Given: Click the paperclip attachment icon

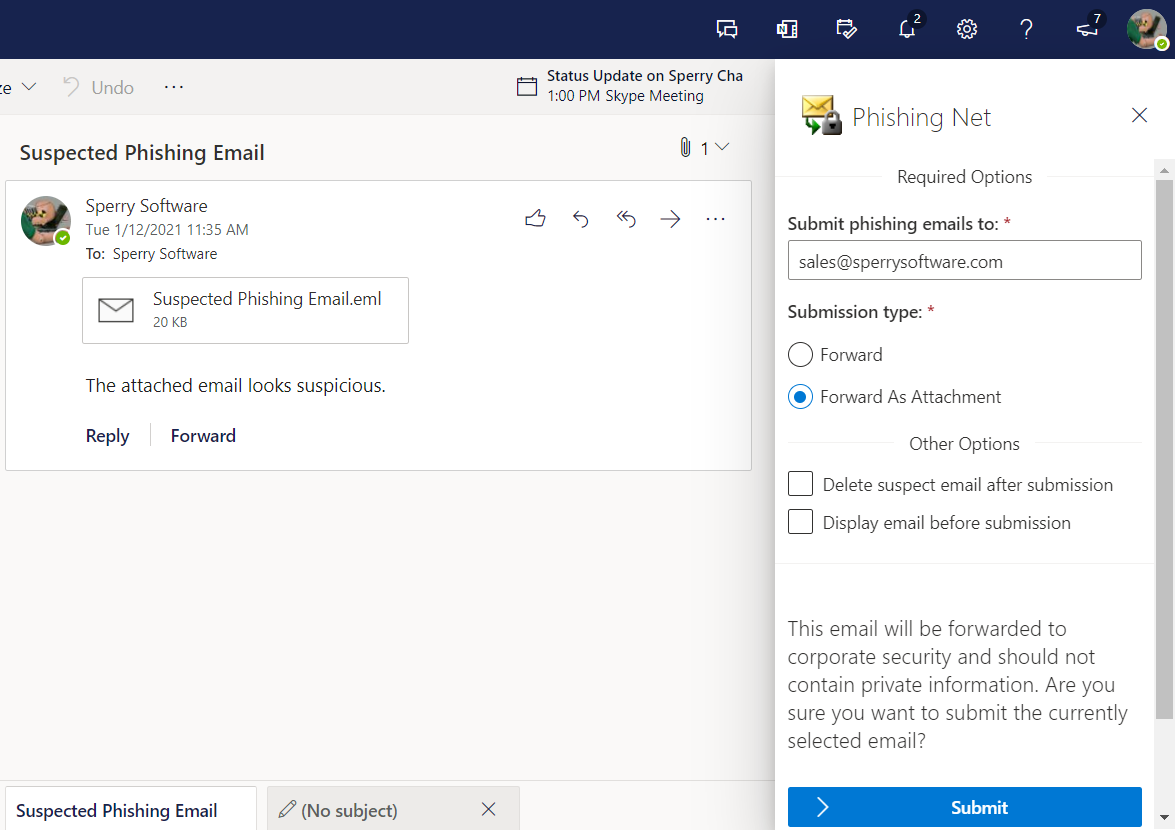Looking at the screenshot, I should point(685,148).
